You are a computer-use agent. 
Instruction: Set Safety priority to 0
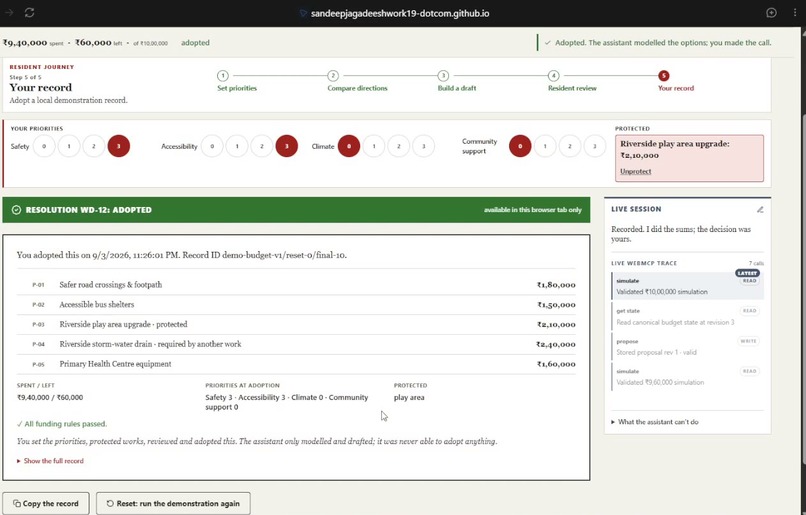coord(44,146)
